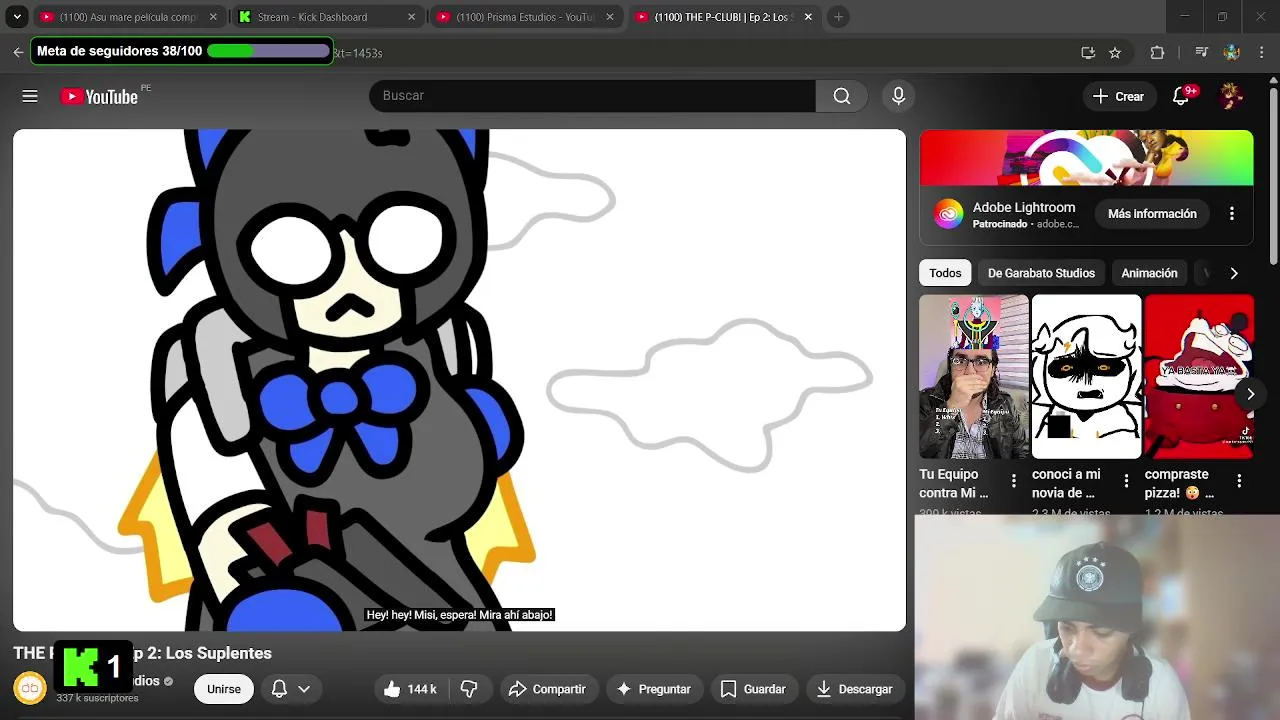Open the media controls toolbar icon
This screenshot has height=720, width=1280.
1202,53
